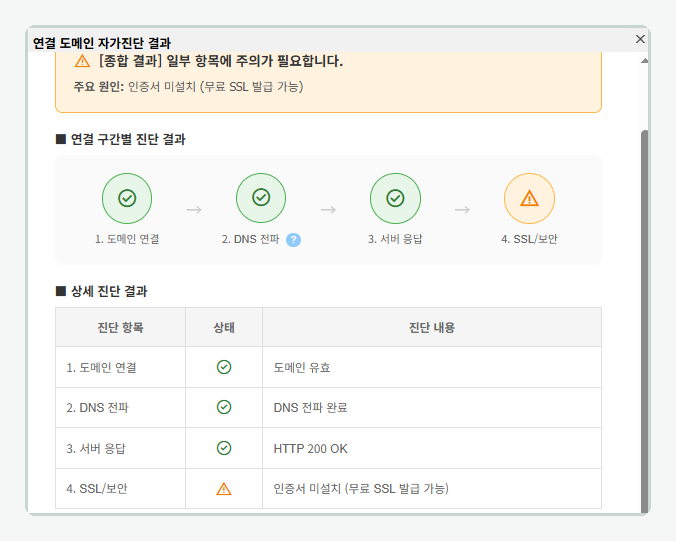Click the '1. 도메인 연결' table cell

[x=120, y=367]
